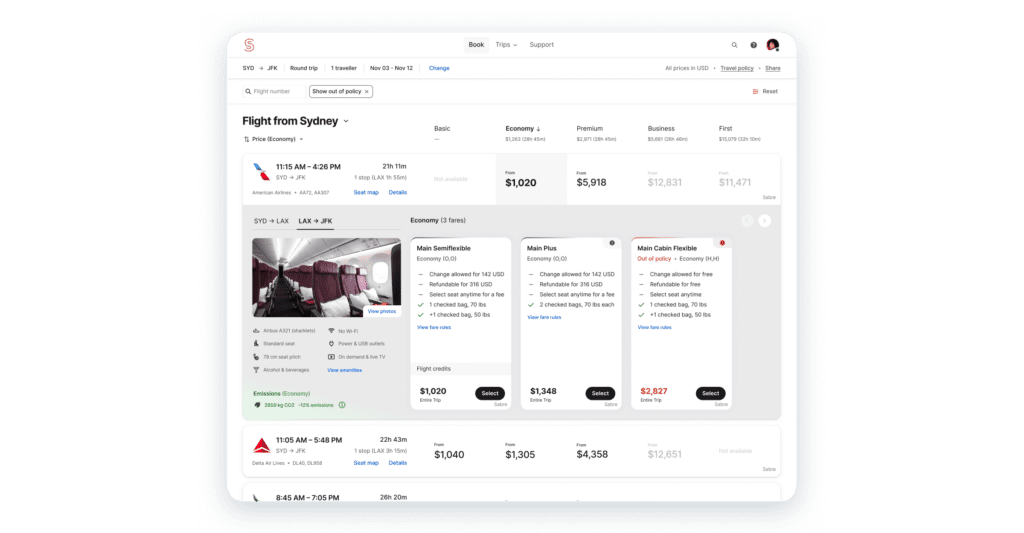Reset all filters

(x=765, y=91)
